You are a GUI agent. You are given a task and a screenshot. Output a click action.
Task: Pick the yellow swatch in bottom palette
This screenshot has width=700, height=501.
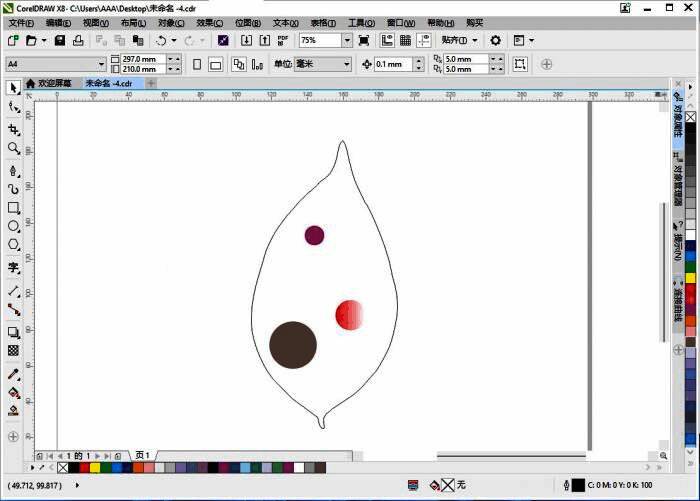(95, 467)
